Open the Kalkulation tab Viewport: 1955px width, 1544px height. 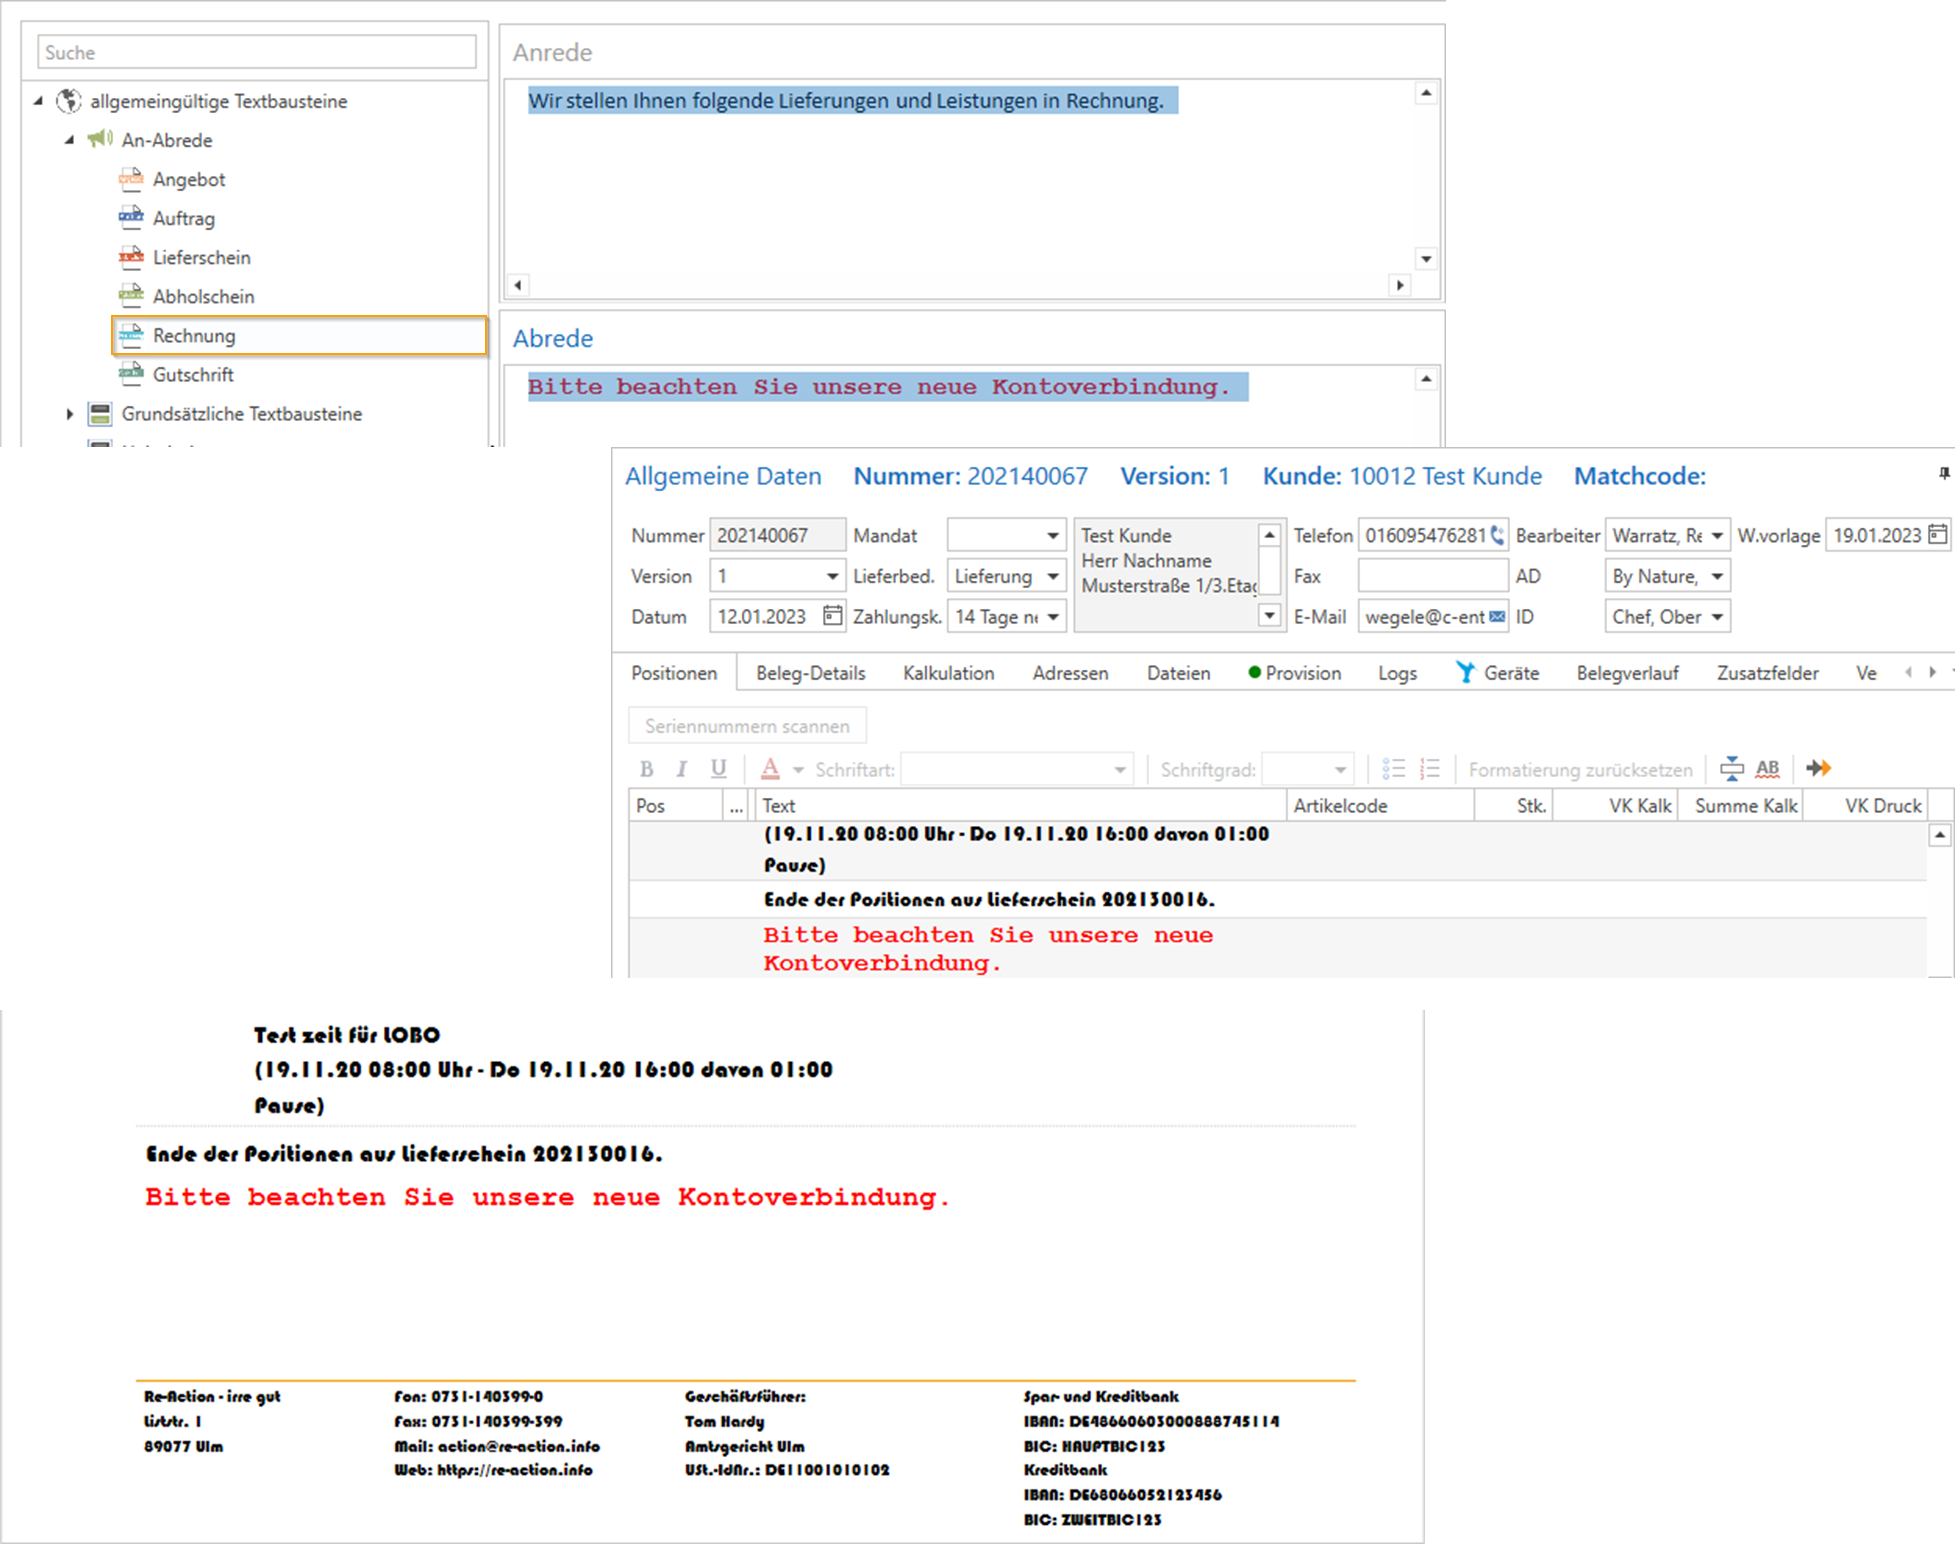click(x=948, y=673)
